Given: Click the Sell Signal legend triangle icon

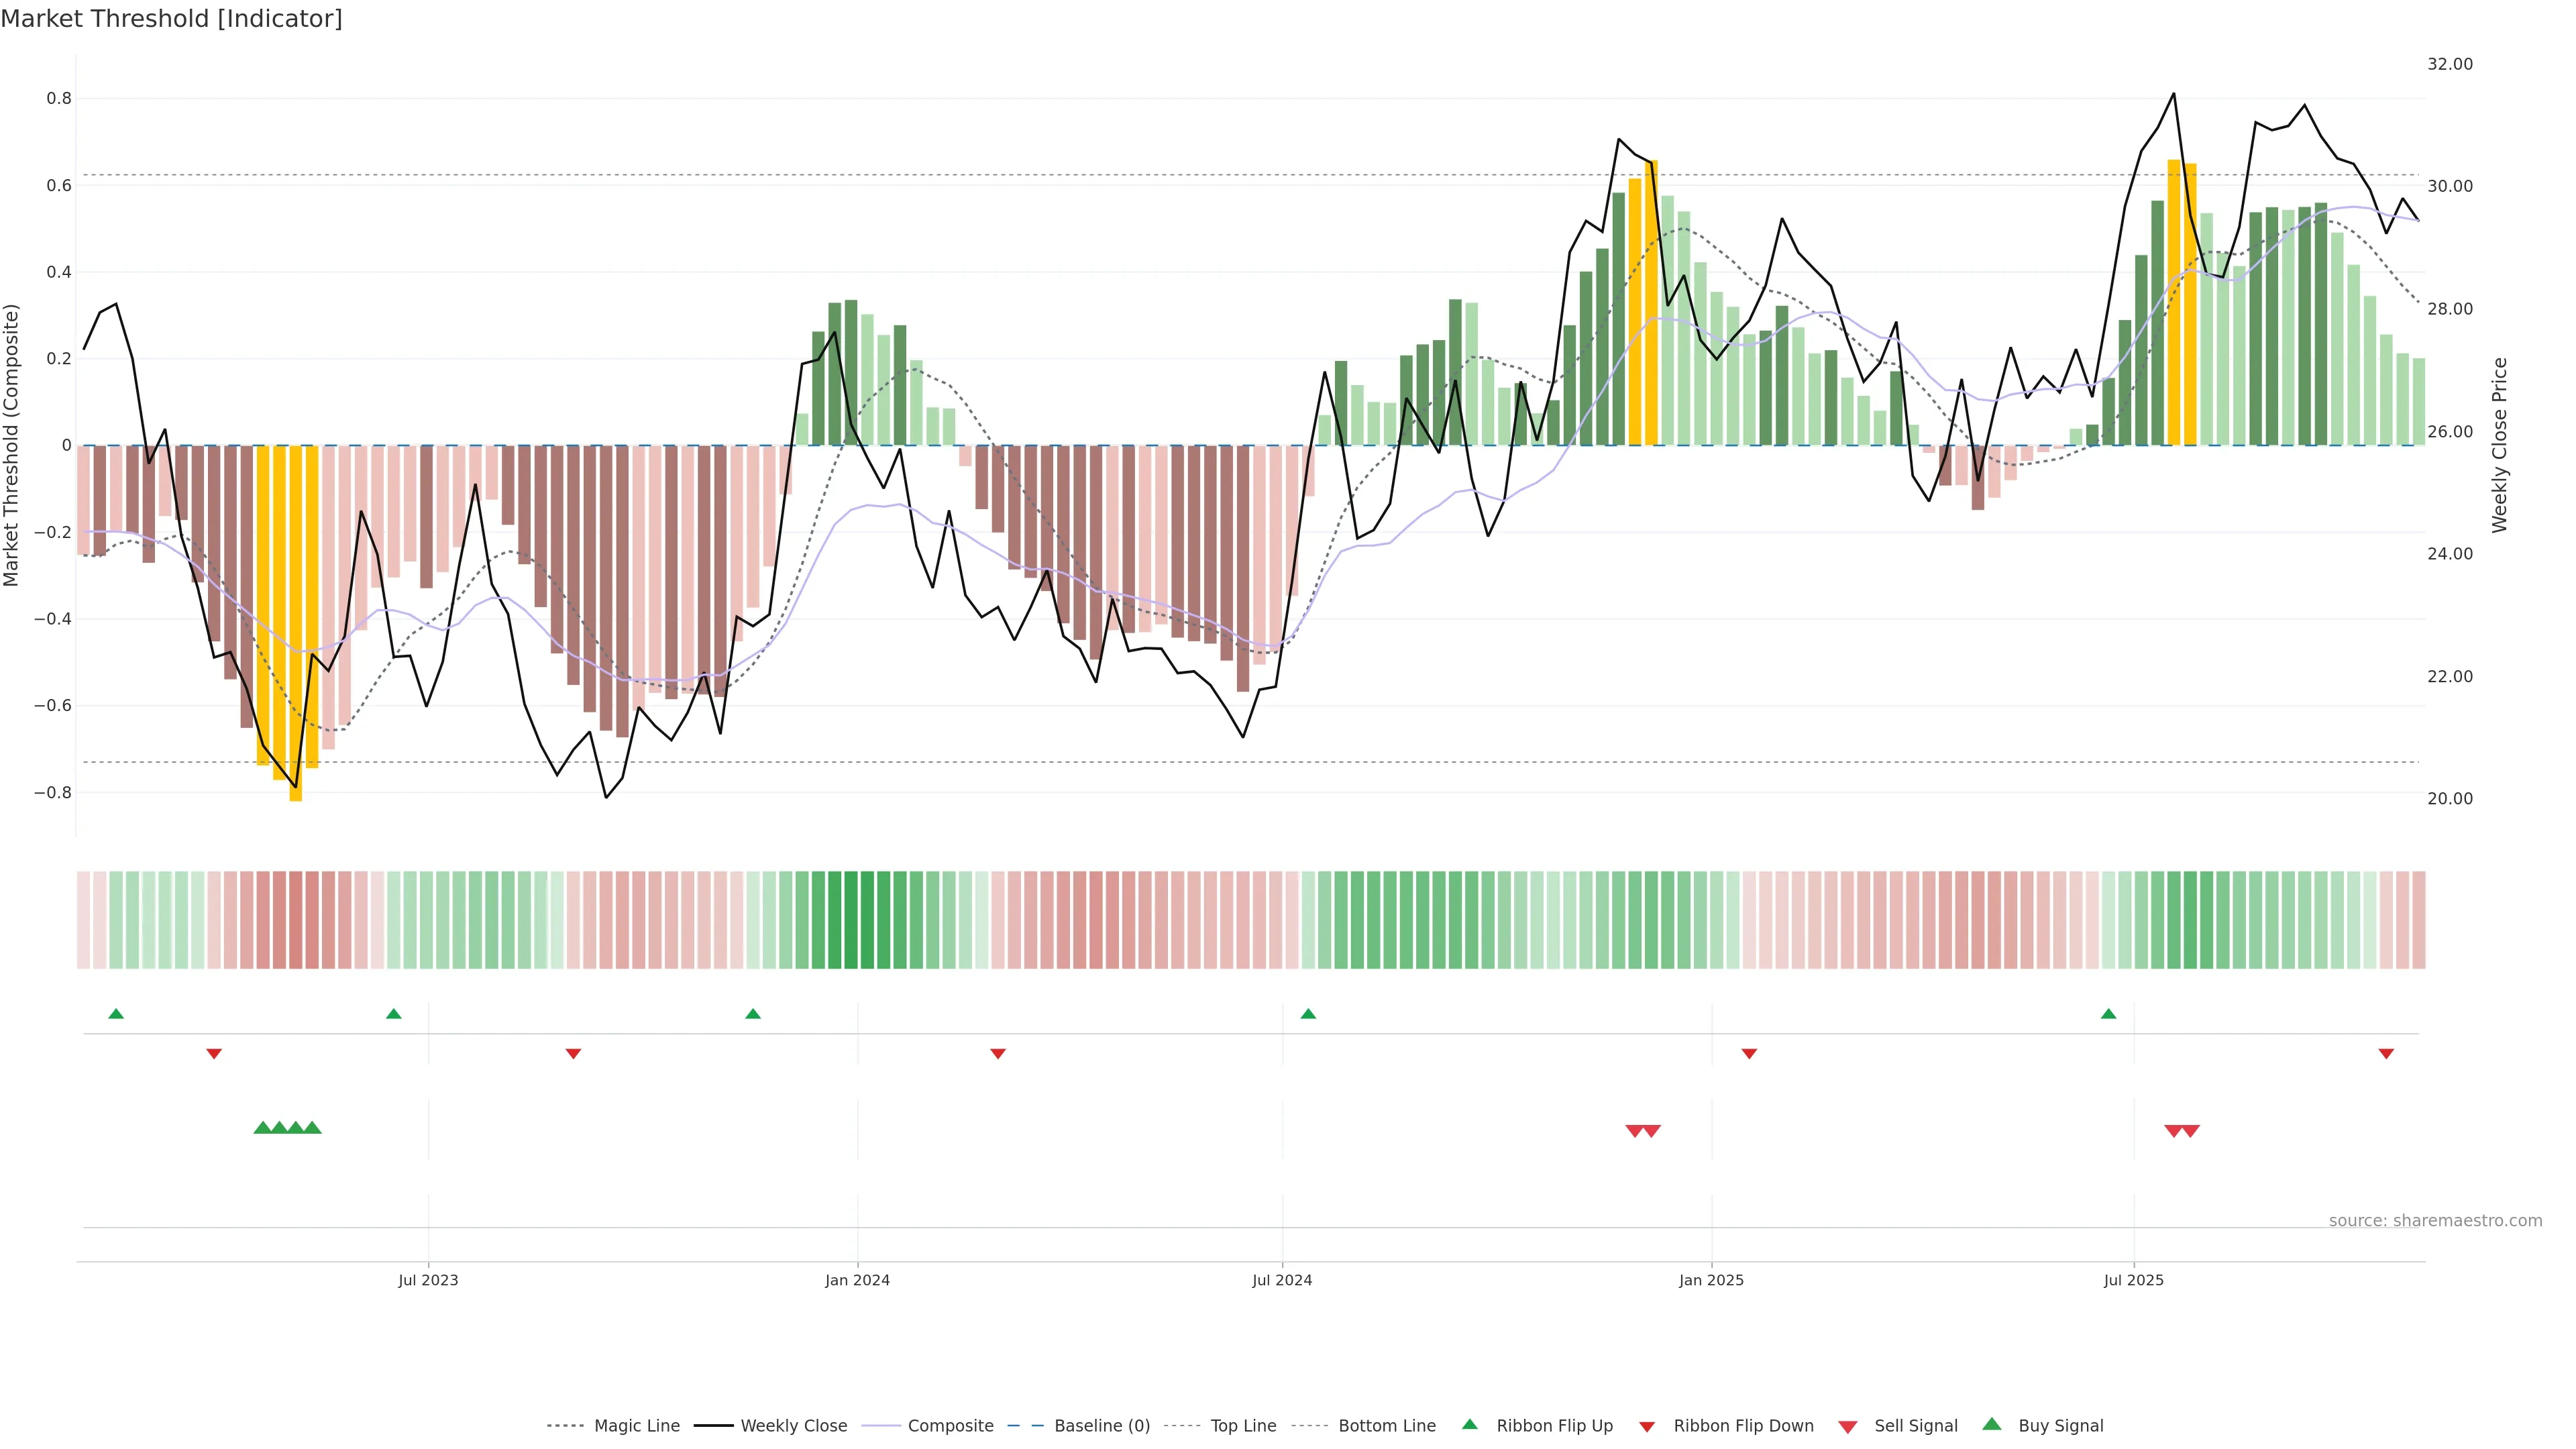Looking at the screenshot, I should click(x=1847, y=1426).
